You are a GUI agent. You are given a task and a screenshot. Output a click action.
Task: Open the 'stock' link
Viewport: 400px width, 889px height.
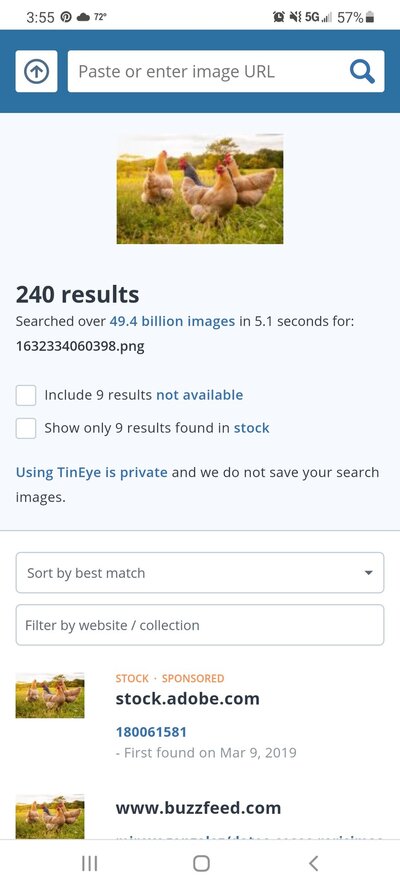click(x=252, y=428)
